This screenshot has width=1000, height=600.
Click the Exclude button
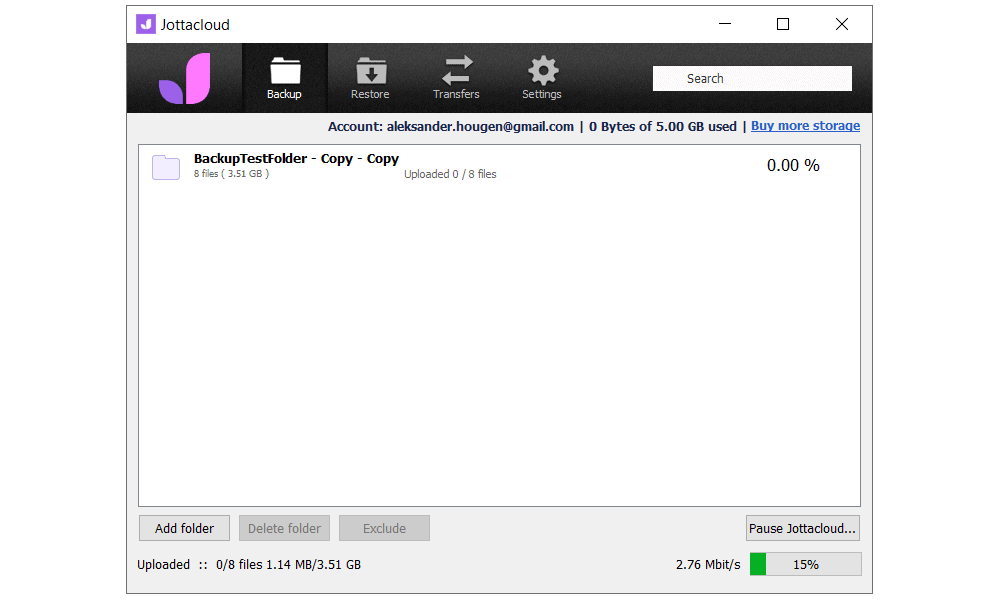(x=385, y=528)
